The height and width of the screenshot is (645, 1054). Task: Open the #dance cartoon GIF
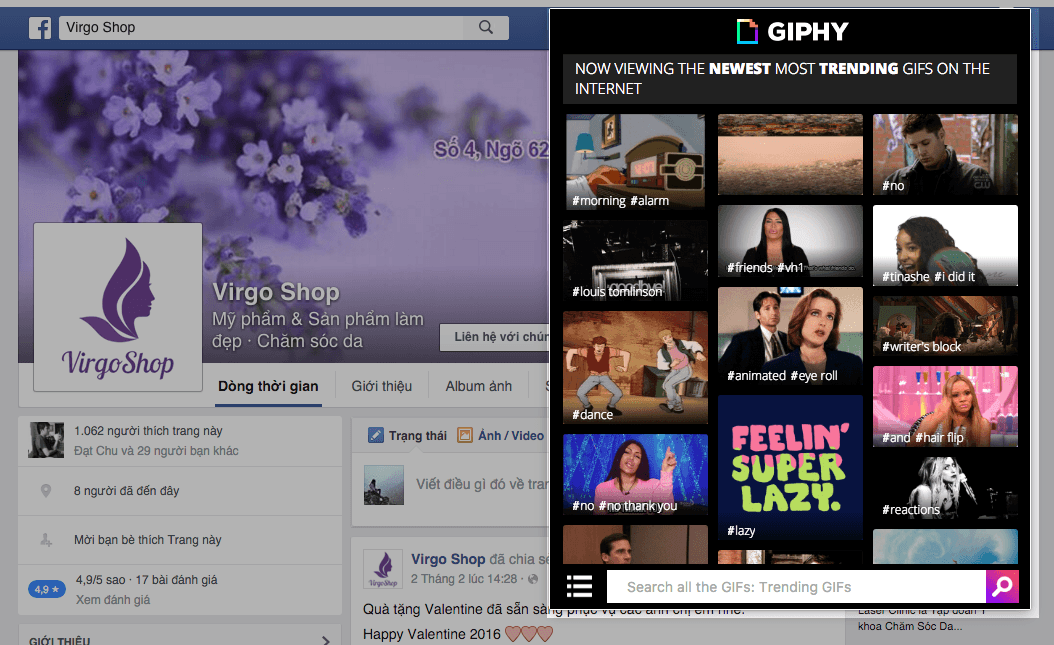[x=635, y=368]
